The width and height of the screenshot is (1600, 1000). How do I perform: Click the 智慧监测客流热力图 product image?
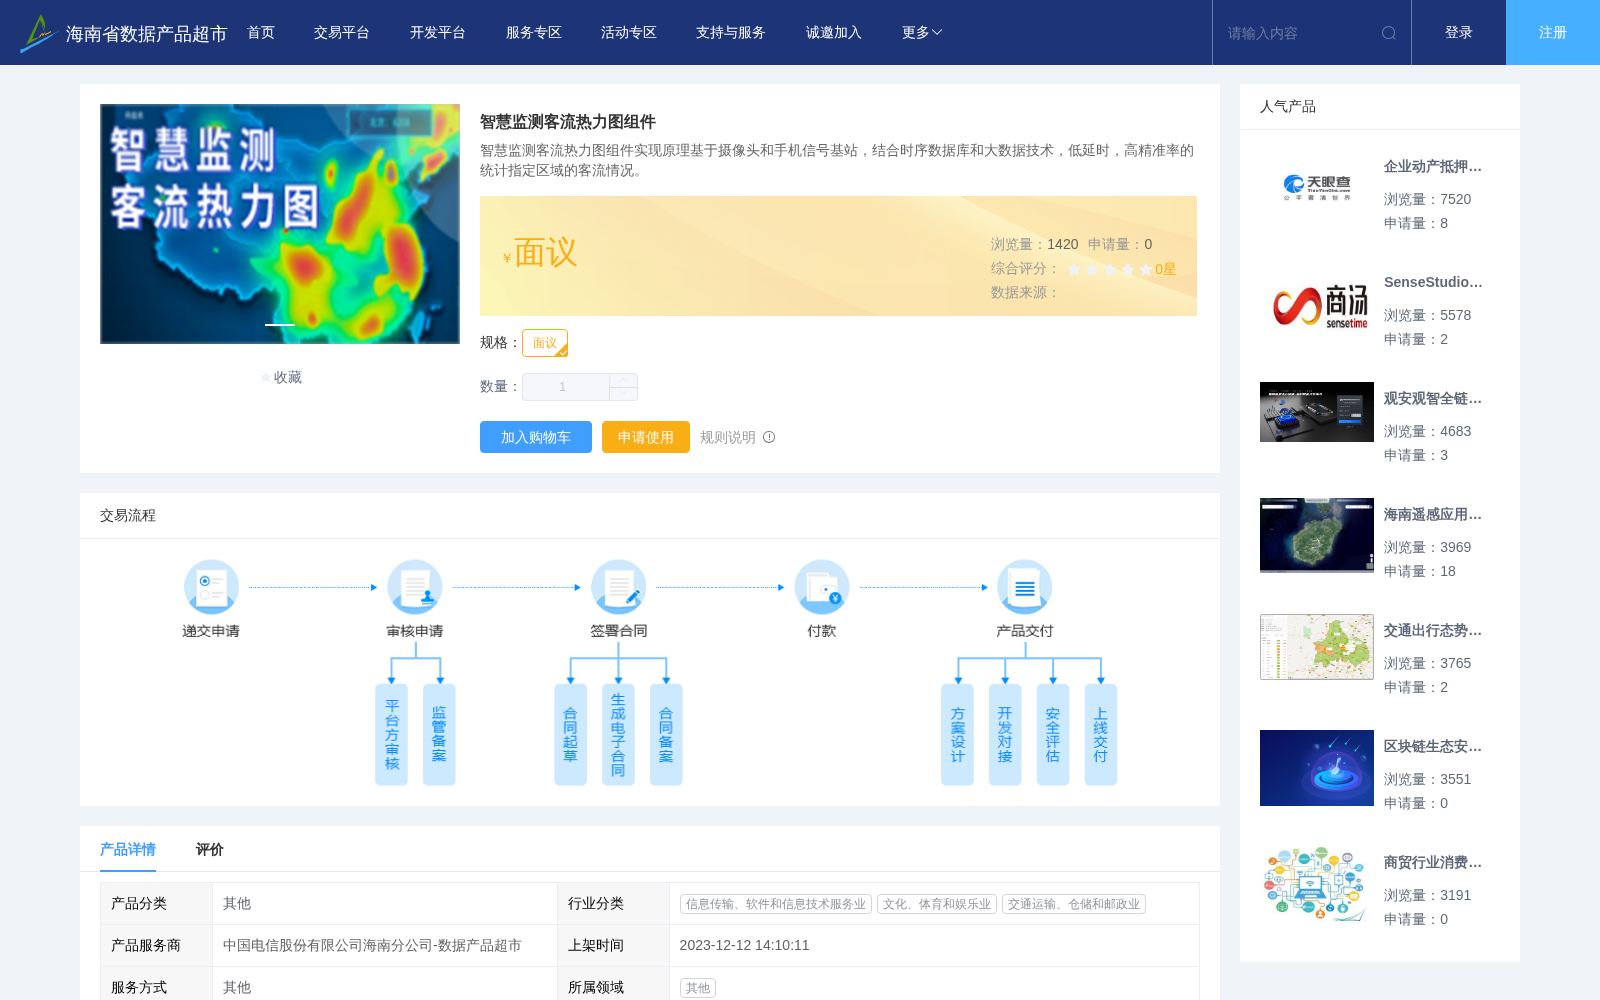coord(280,224)
